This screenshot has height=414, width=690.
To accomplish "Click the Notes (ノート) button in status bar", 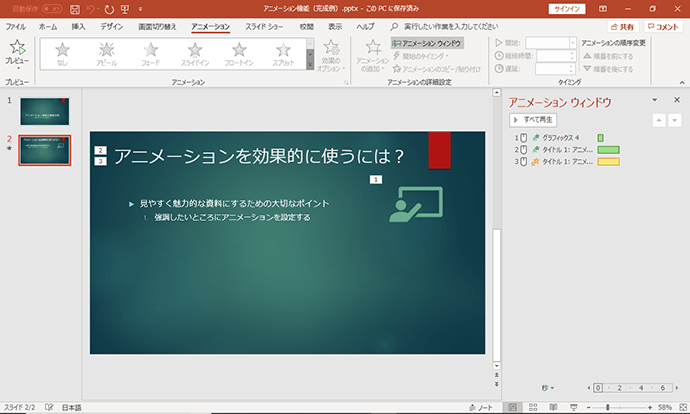I will pos(481,407).
